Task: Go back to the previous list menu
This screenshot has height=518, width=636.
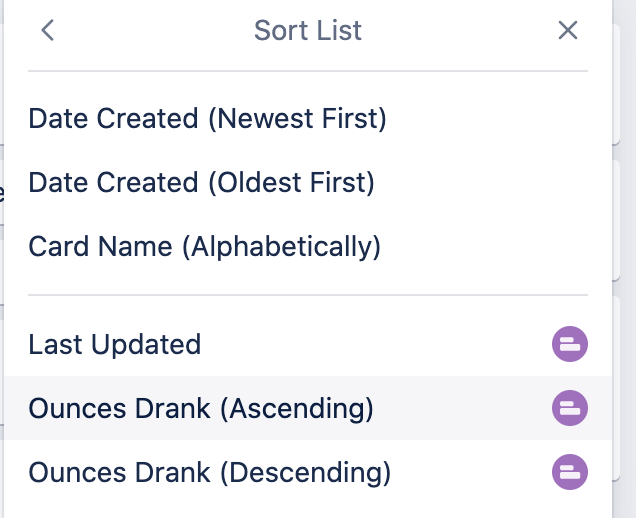Action: tap(47, 30)
